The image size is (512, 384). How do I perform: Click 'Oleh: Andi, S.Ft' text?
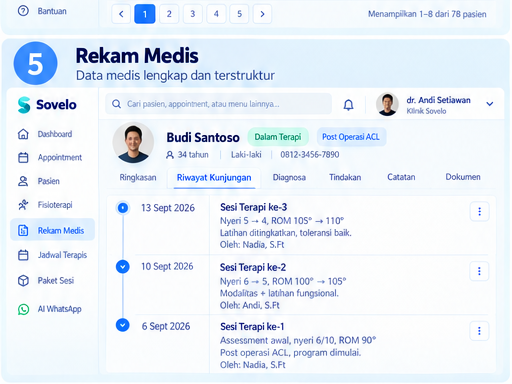click(x=250, y=305)
